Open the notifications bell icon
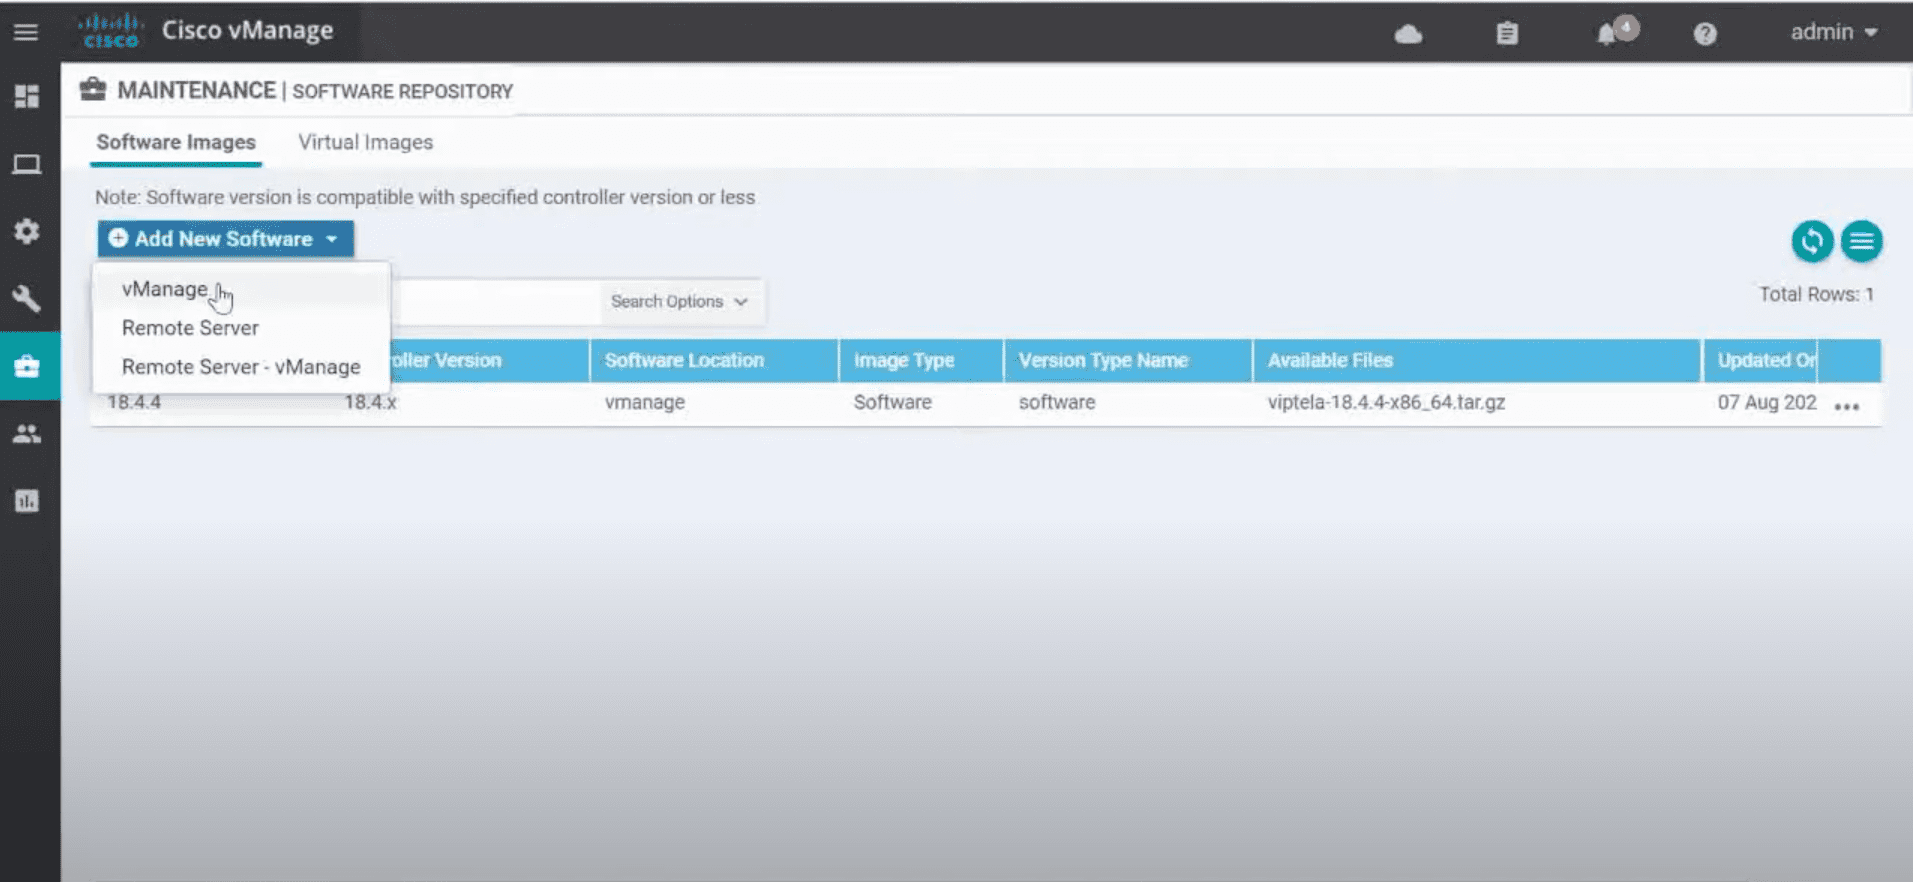Viewport: 1913px width, 882px height. 1607,34
